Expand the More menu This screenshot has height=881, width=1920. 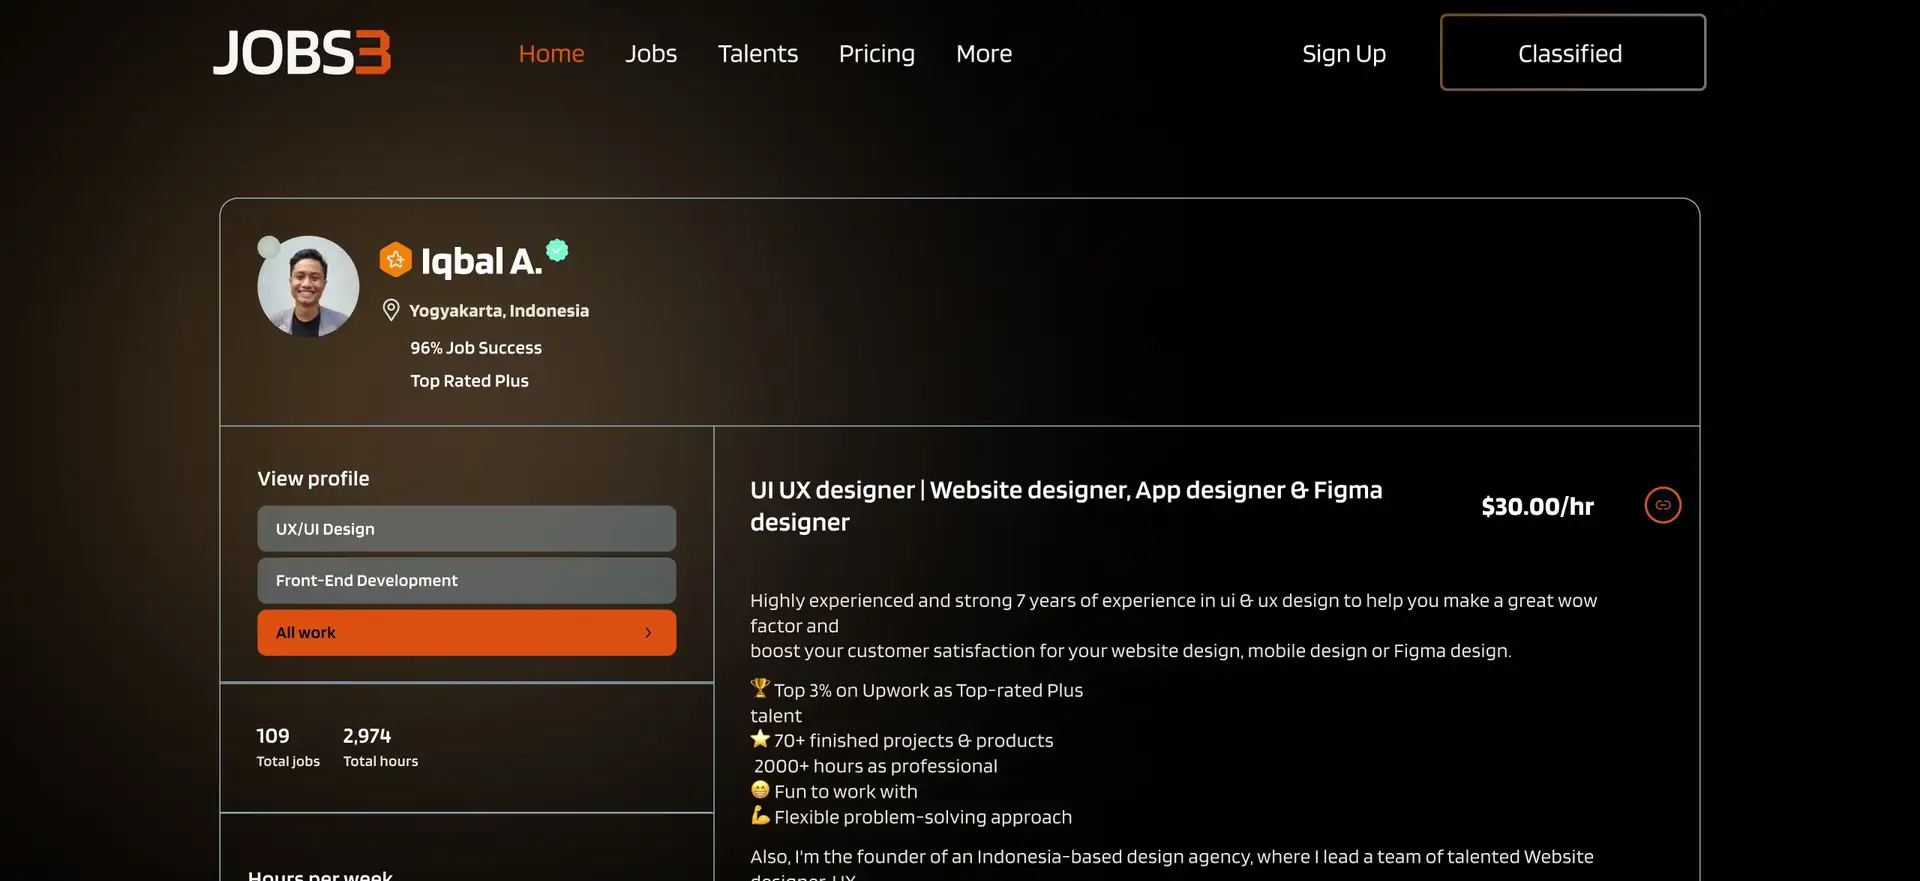(x=983, y=54)
